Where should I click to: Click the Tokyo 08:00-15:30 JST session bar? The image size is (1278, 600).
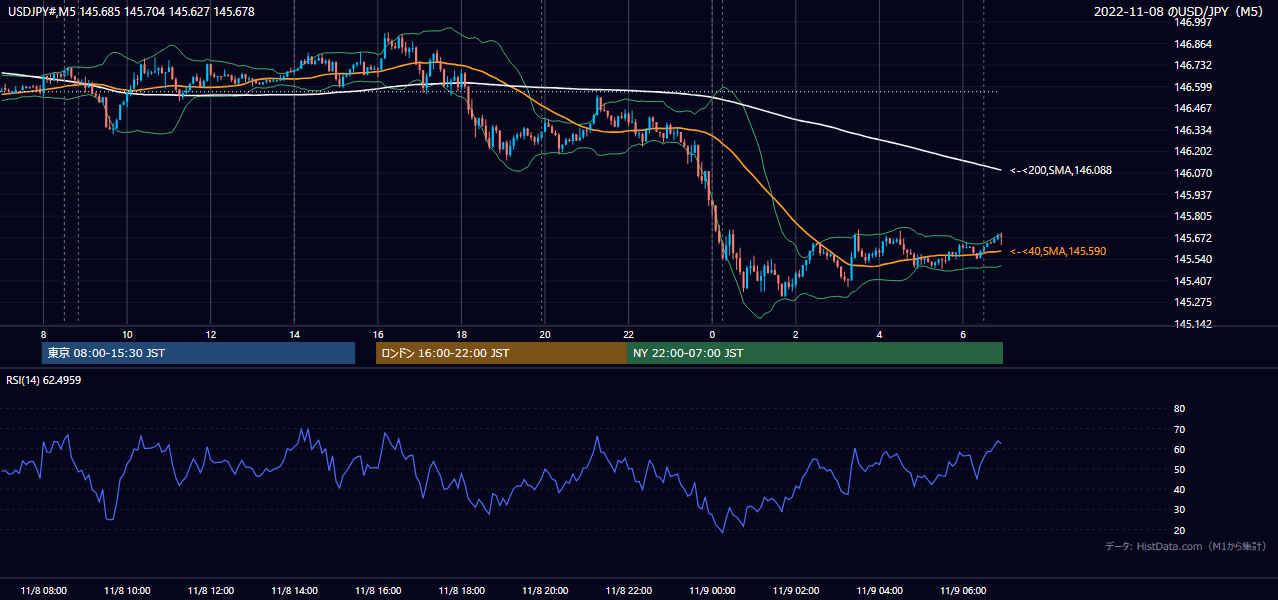(x=199, y=353)
